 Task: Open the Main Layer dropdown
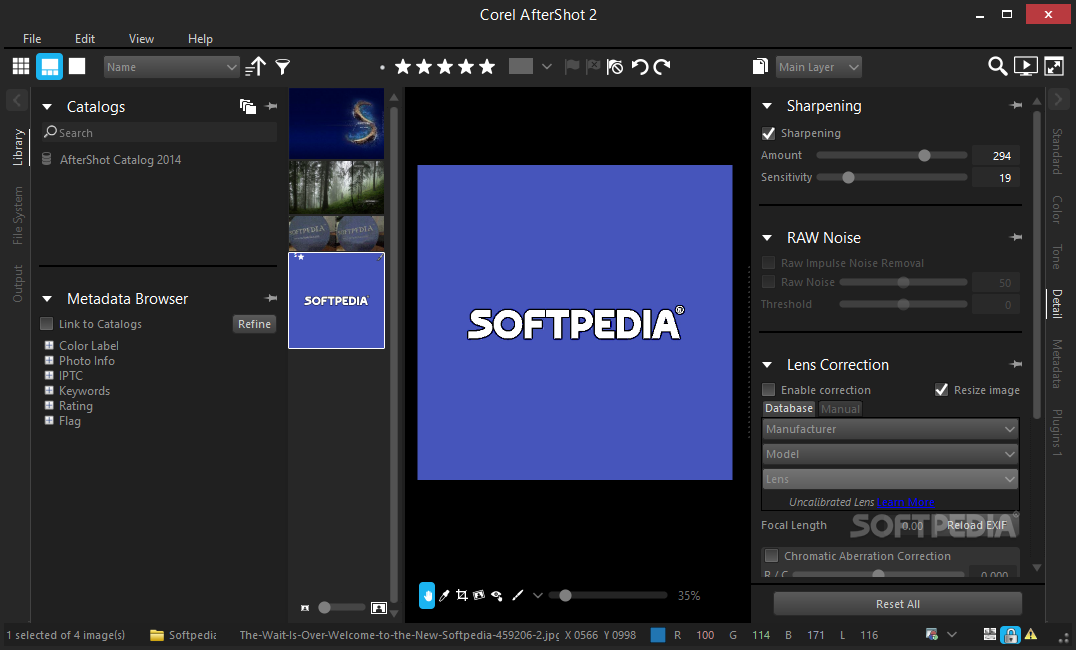tap(818, 67)
